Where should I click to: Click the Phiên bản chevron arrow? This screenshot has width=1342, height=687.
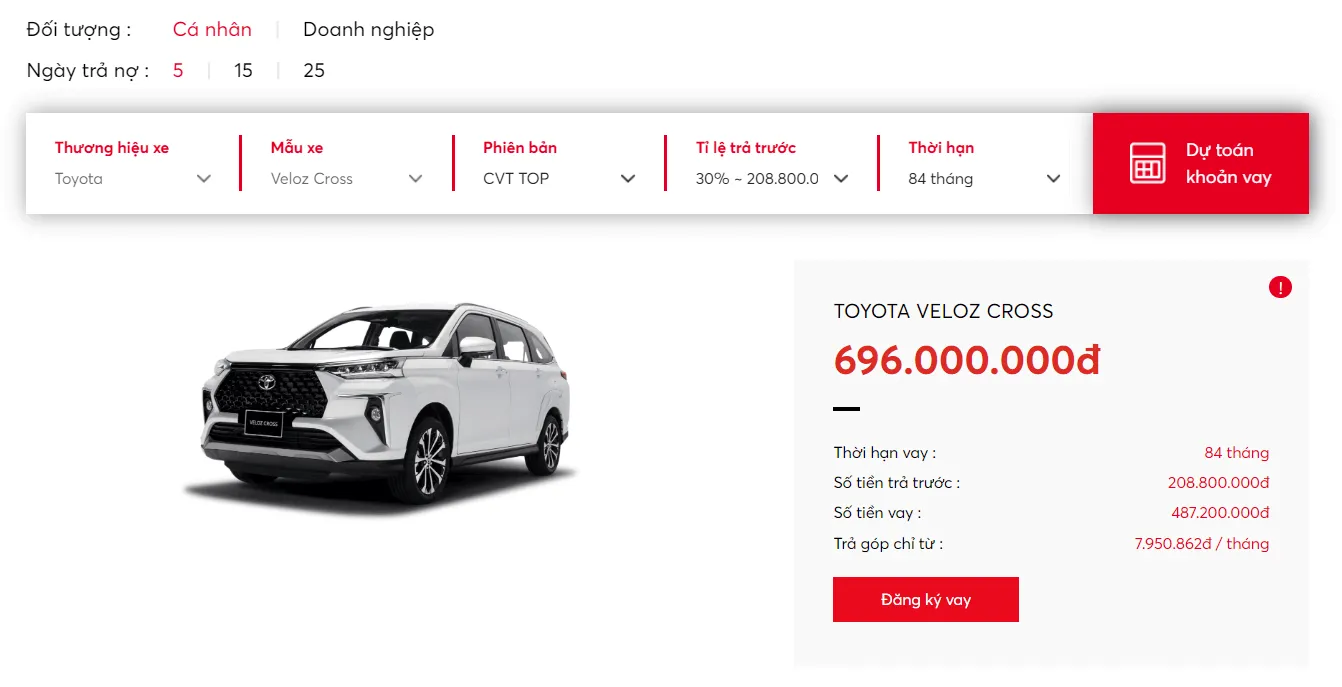(628, 179)
